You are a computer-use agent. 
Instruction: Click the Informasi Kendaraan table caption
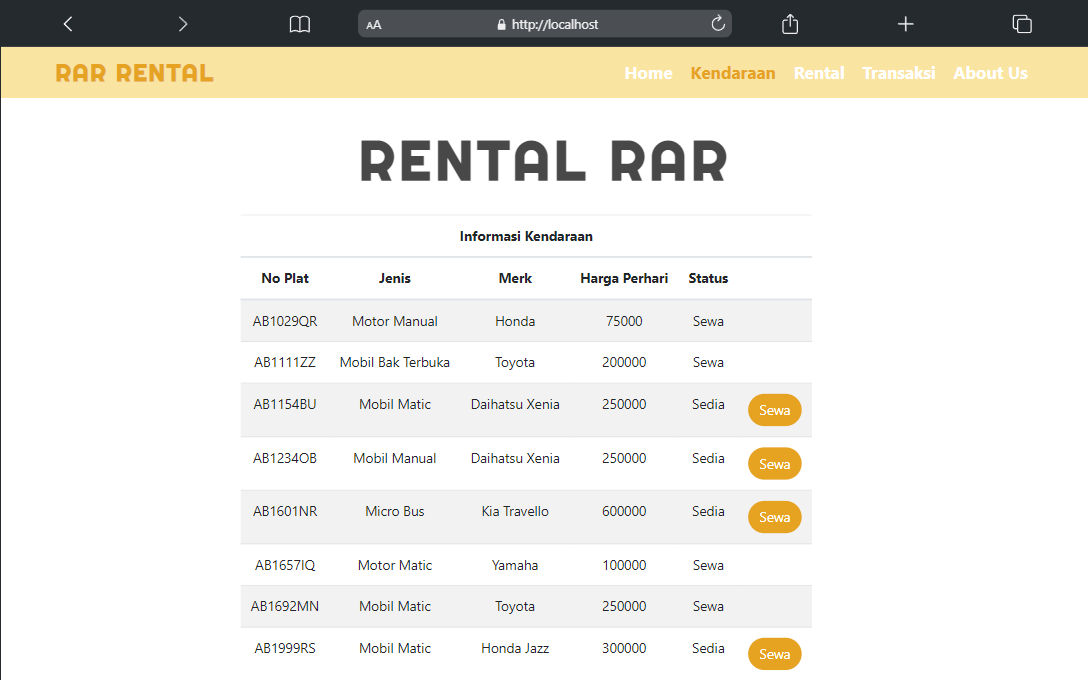526,237
